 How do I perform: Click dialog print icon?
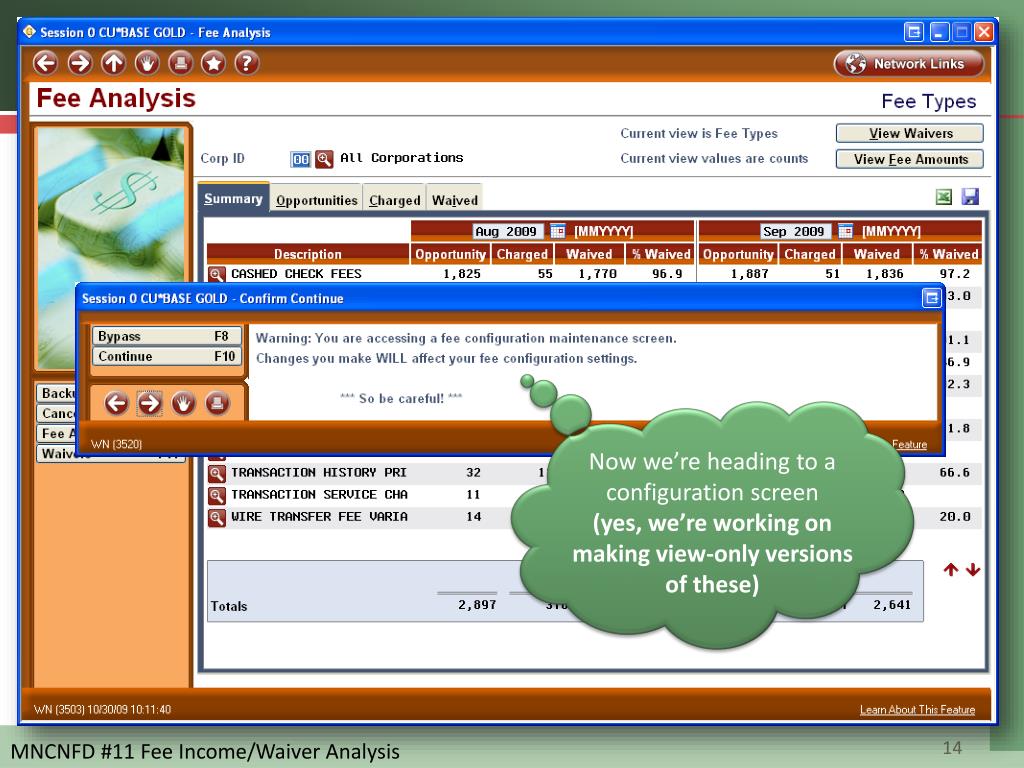click(217, 404)
